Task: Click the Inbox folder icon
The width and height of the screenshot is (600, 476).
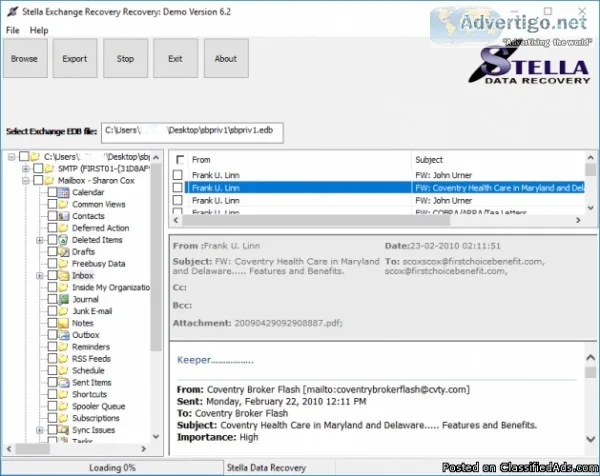Action: click(64, 275)
